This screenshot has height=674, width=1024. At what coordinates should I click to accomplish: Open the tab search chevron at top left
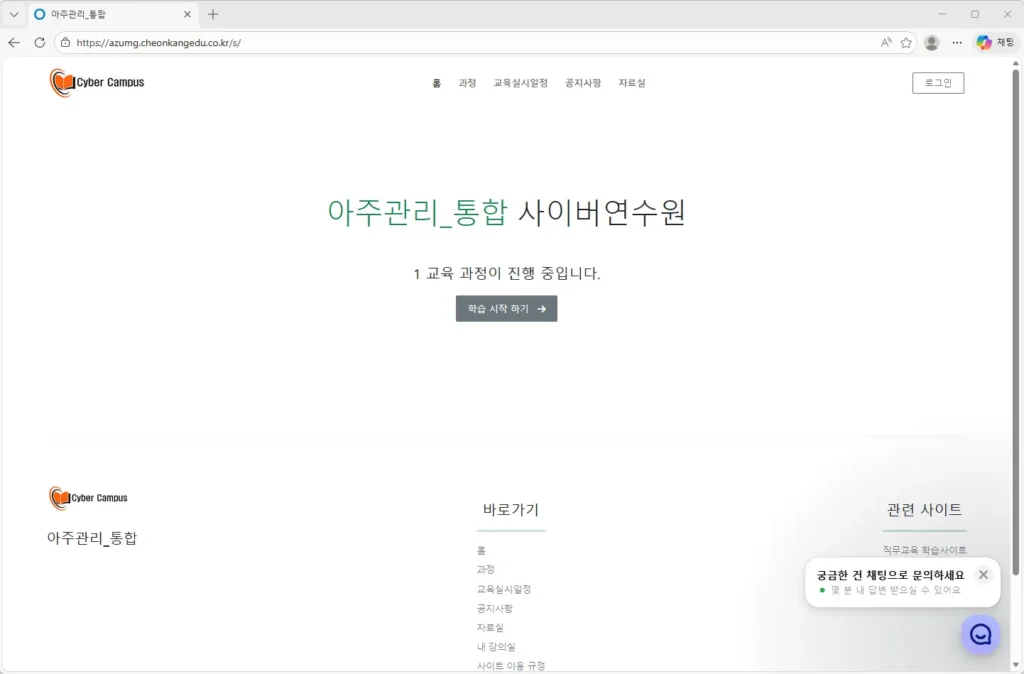pyautogui.click(x=12, y=14)
